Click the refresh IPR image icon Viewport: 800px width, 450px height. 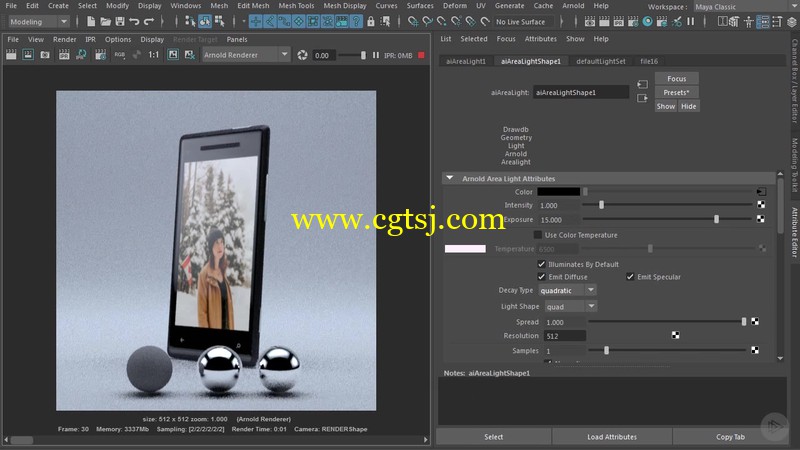(x=81, y=55)
